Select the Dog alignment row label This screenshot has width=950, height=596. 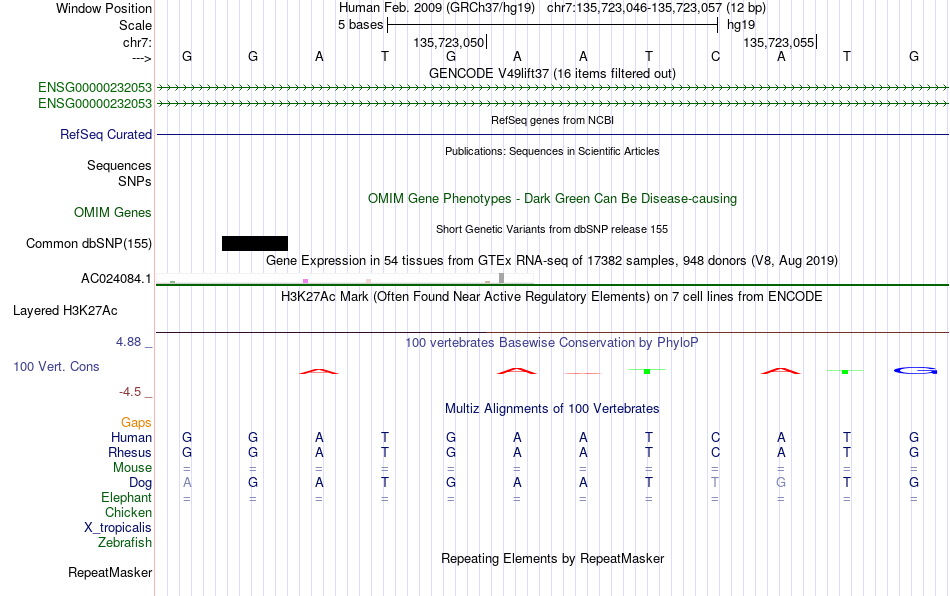(x=141, y=483)
